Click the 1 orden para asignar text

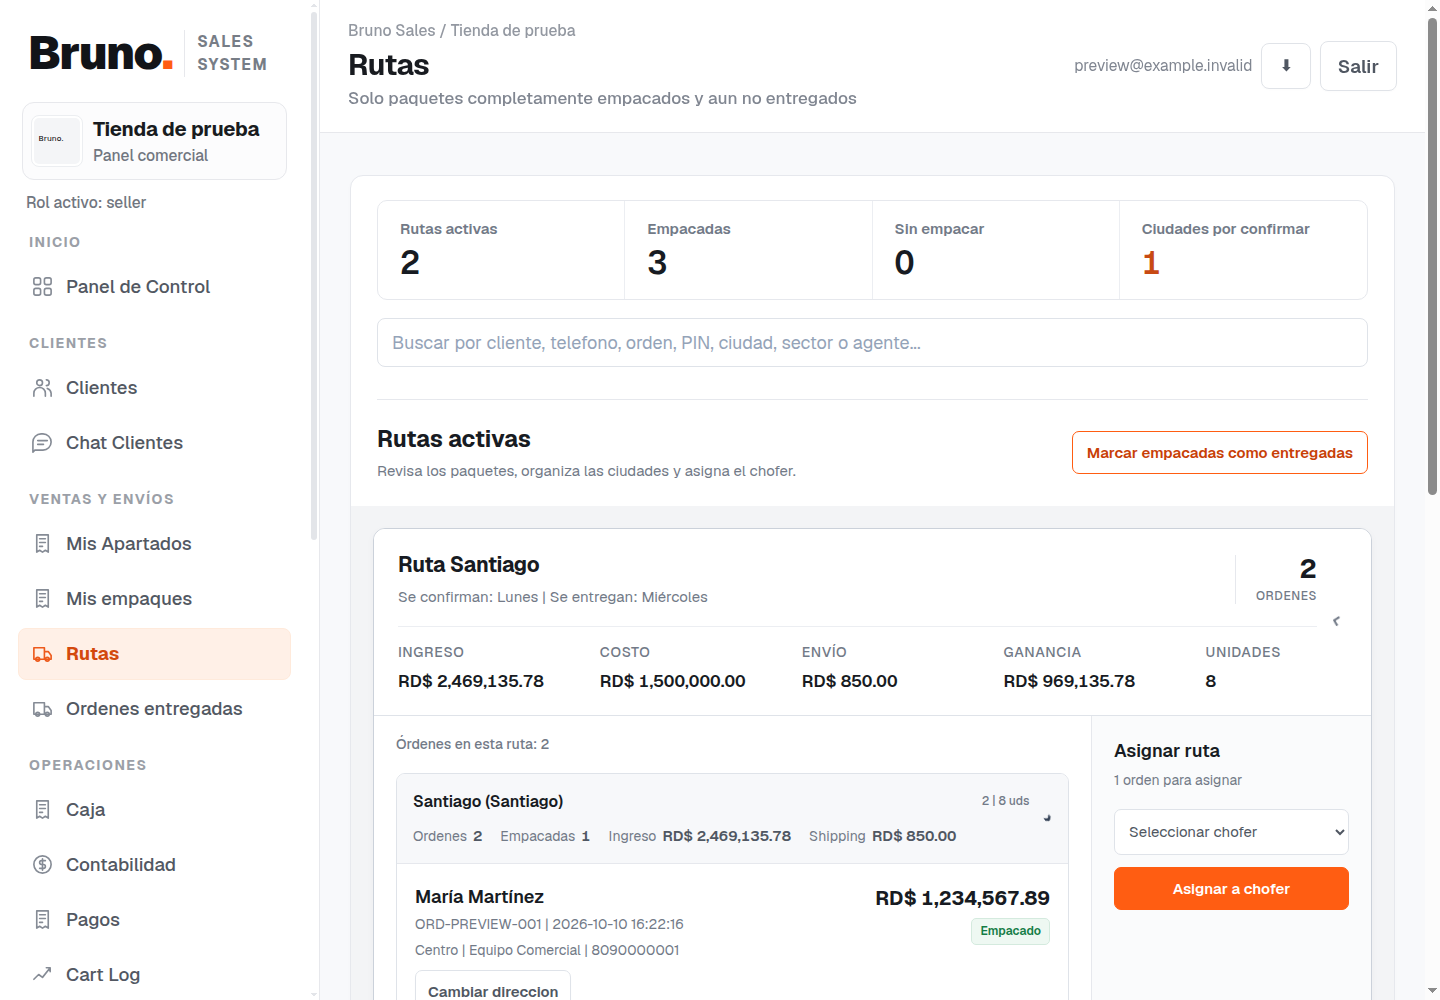[x=1178, y=780]
